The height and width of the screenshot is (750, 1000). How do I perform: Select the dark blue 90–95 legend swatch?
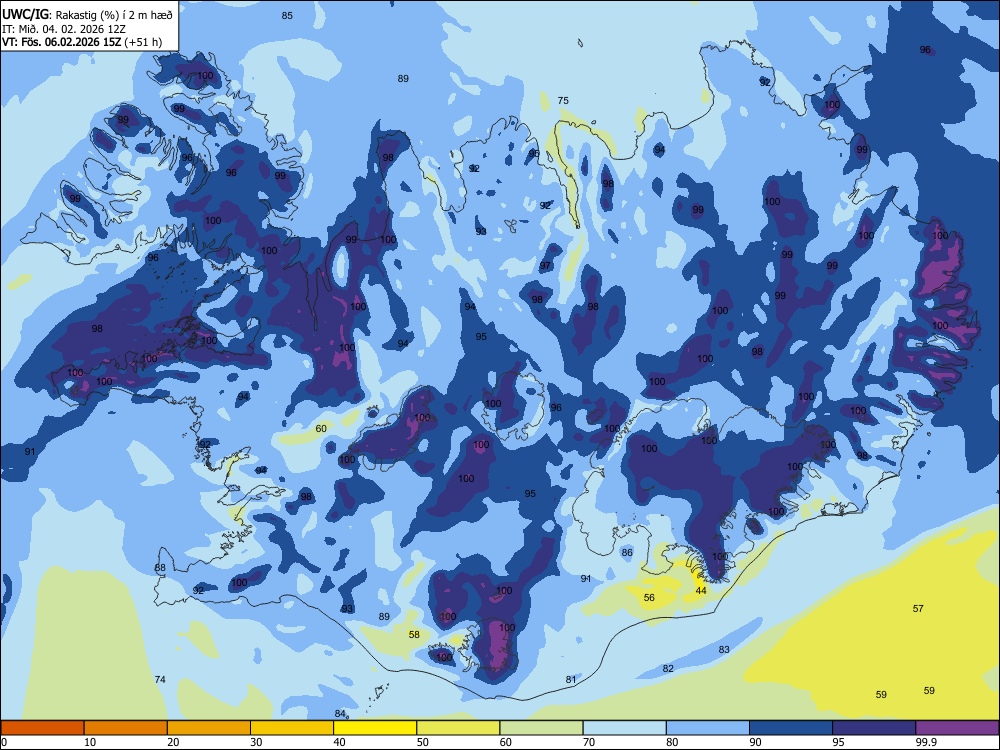791,728
